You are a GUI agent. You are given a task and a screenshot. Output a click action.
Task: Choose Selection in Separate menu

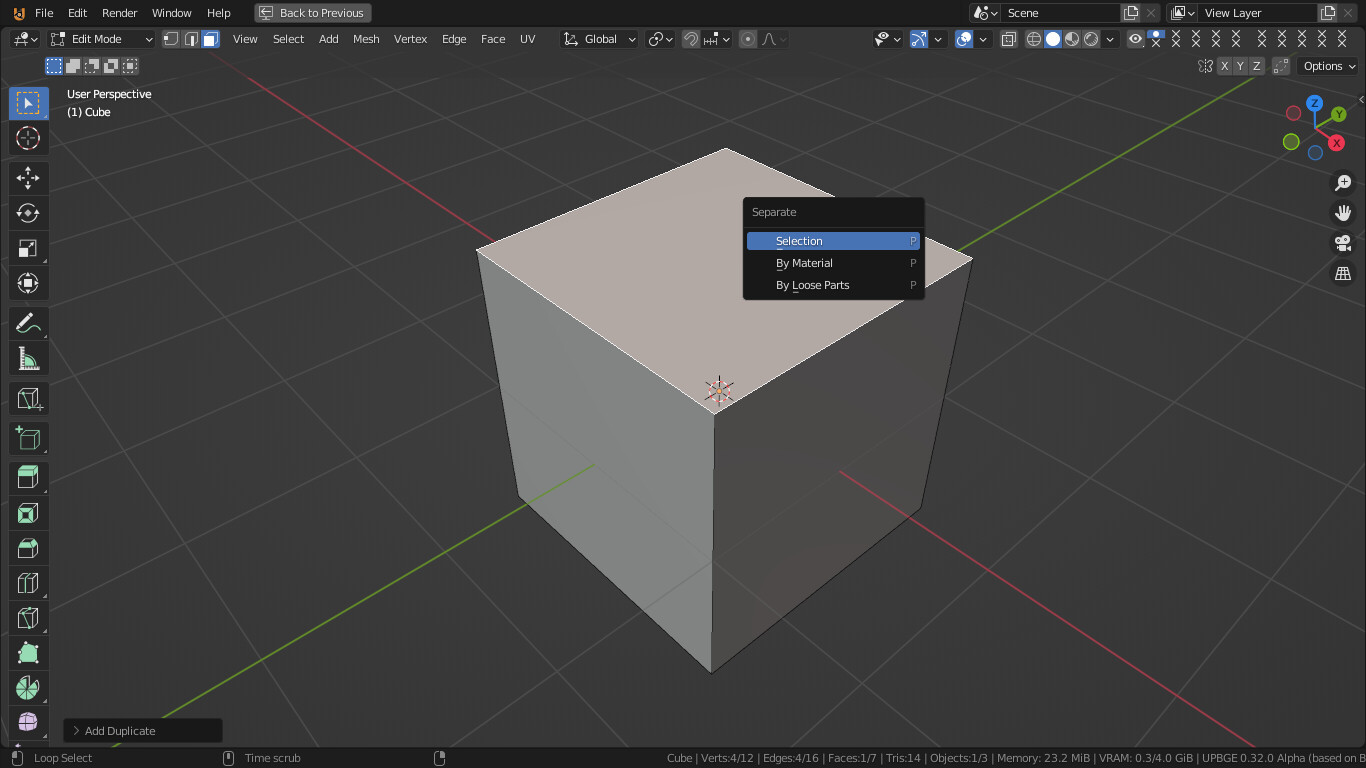click(833, 241)
